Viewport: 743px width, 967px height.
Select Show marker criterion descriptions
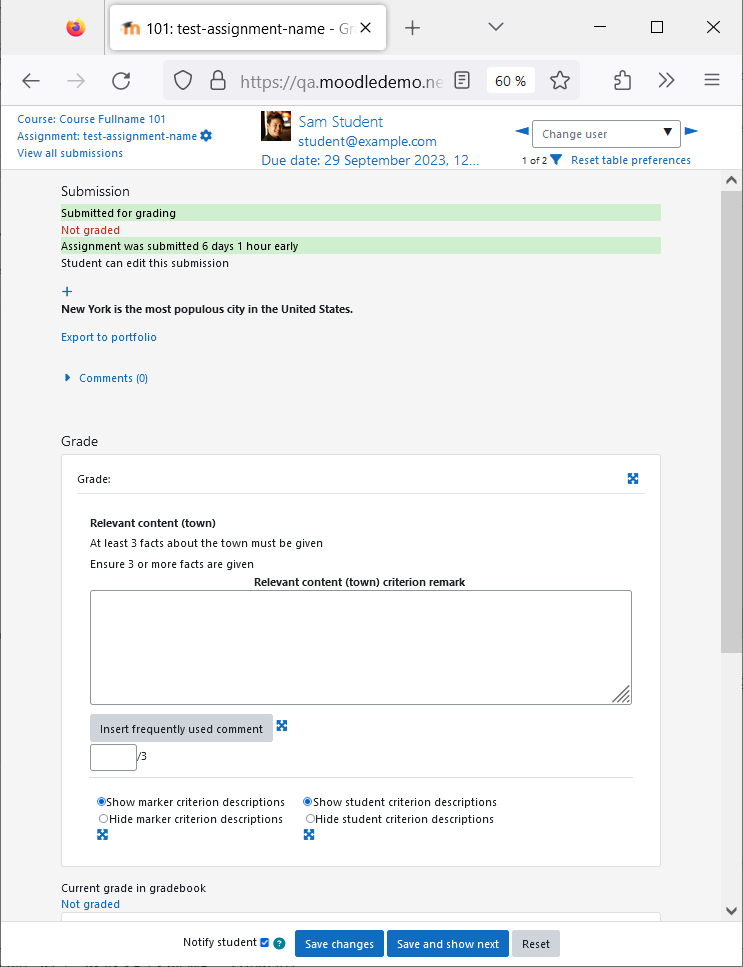(x=101, y=802)
